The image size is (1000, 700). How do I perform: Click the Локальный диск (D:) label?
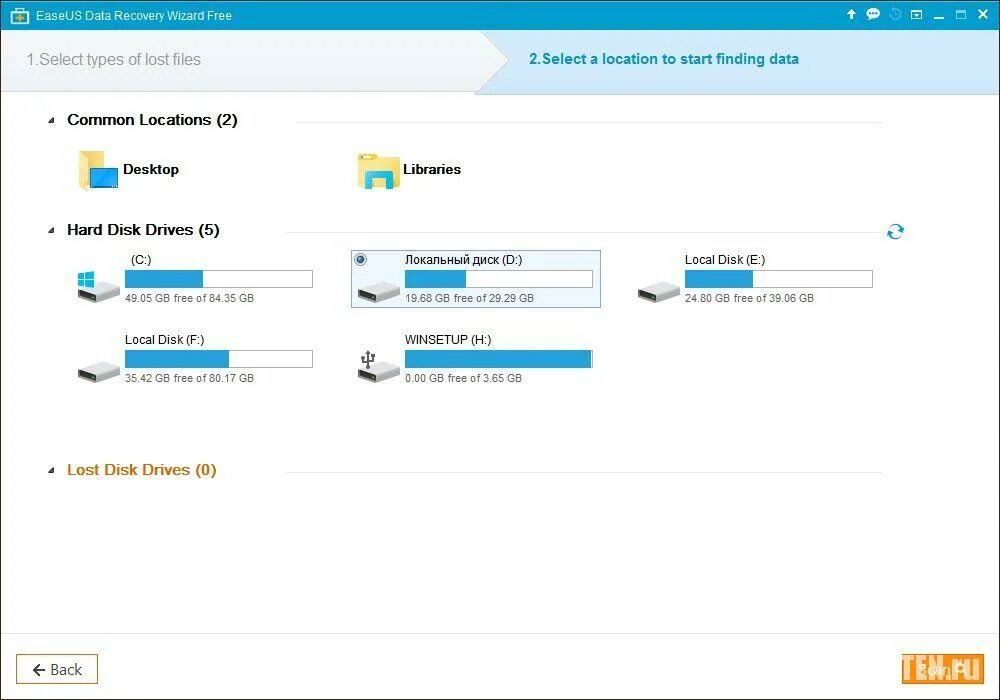tap(464, 259)
